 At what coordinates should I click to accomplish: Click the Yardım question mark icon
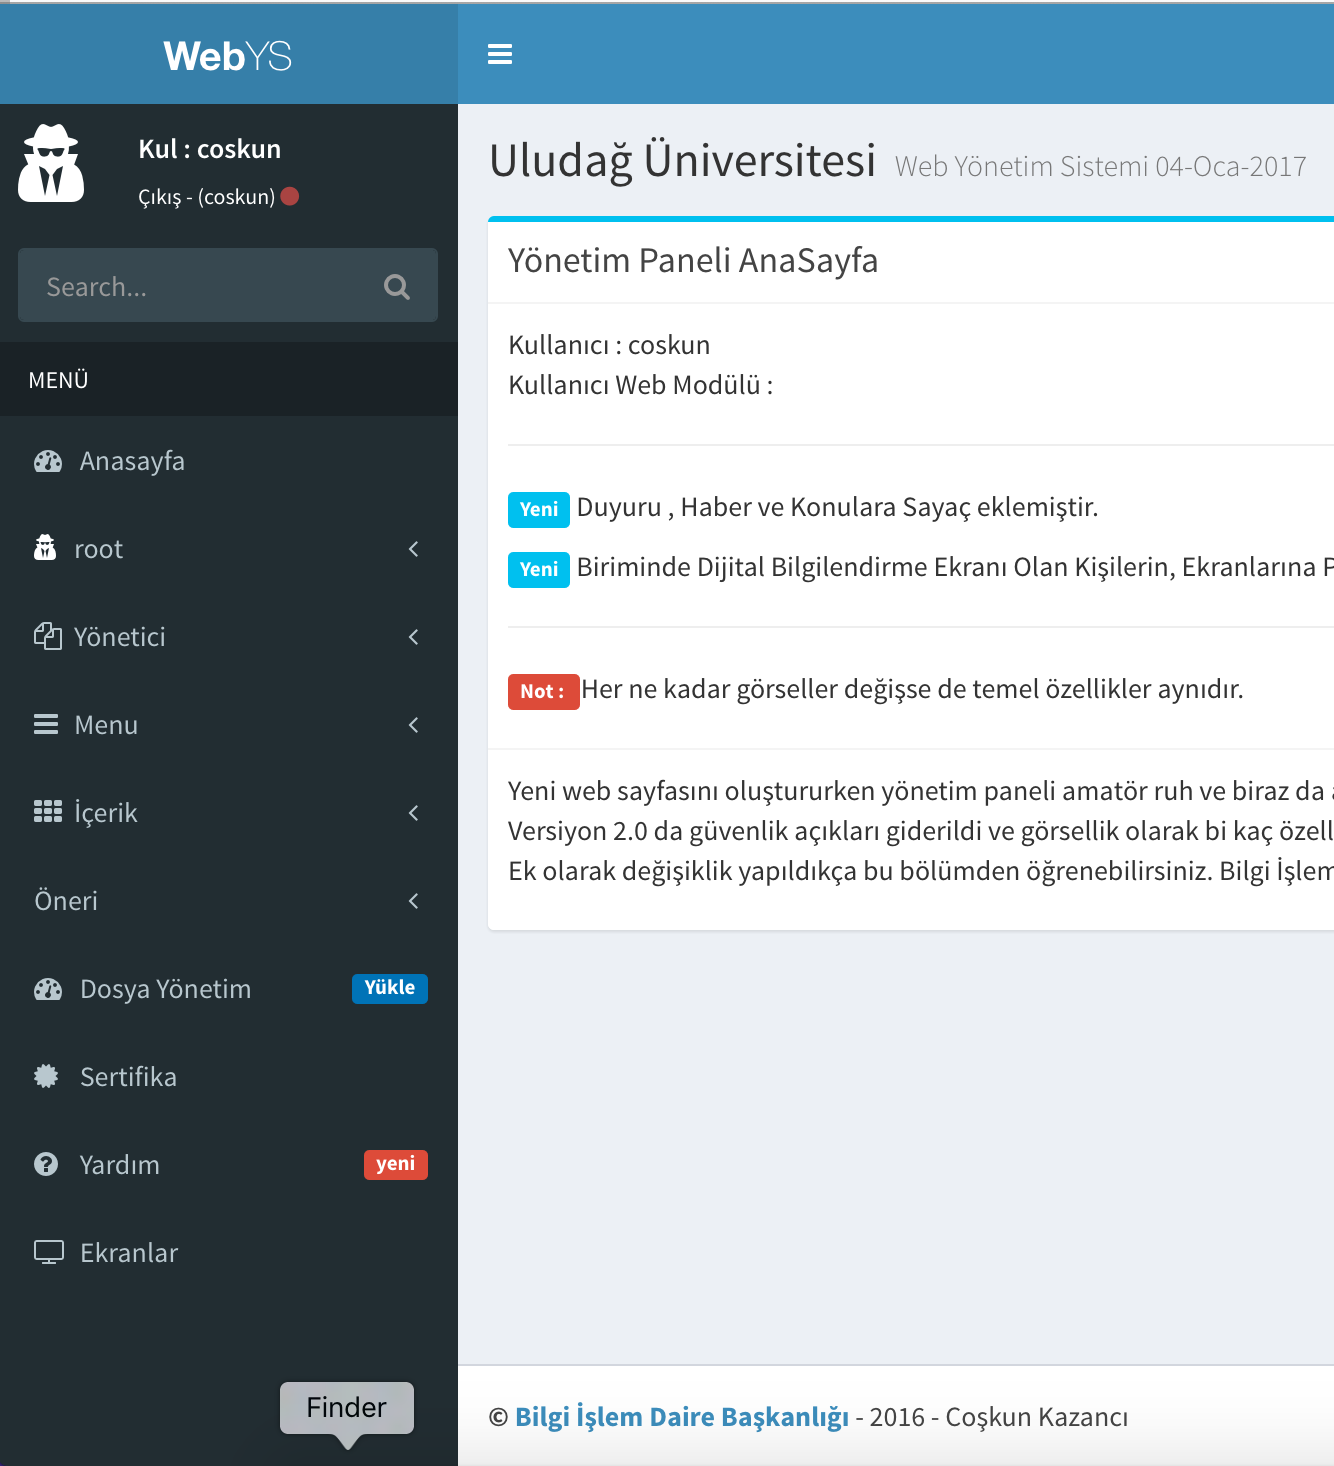(46, 1164)
